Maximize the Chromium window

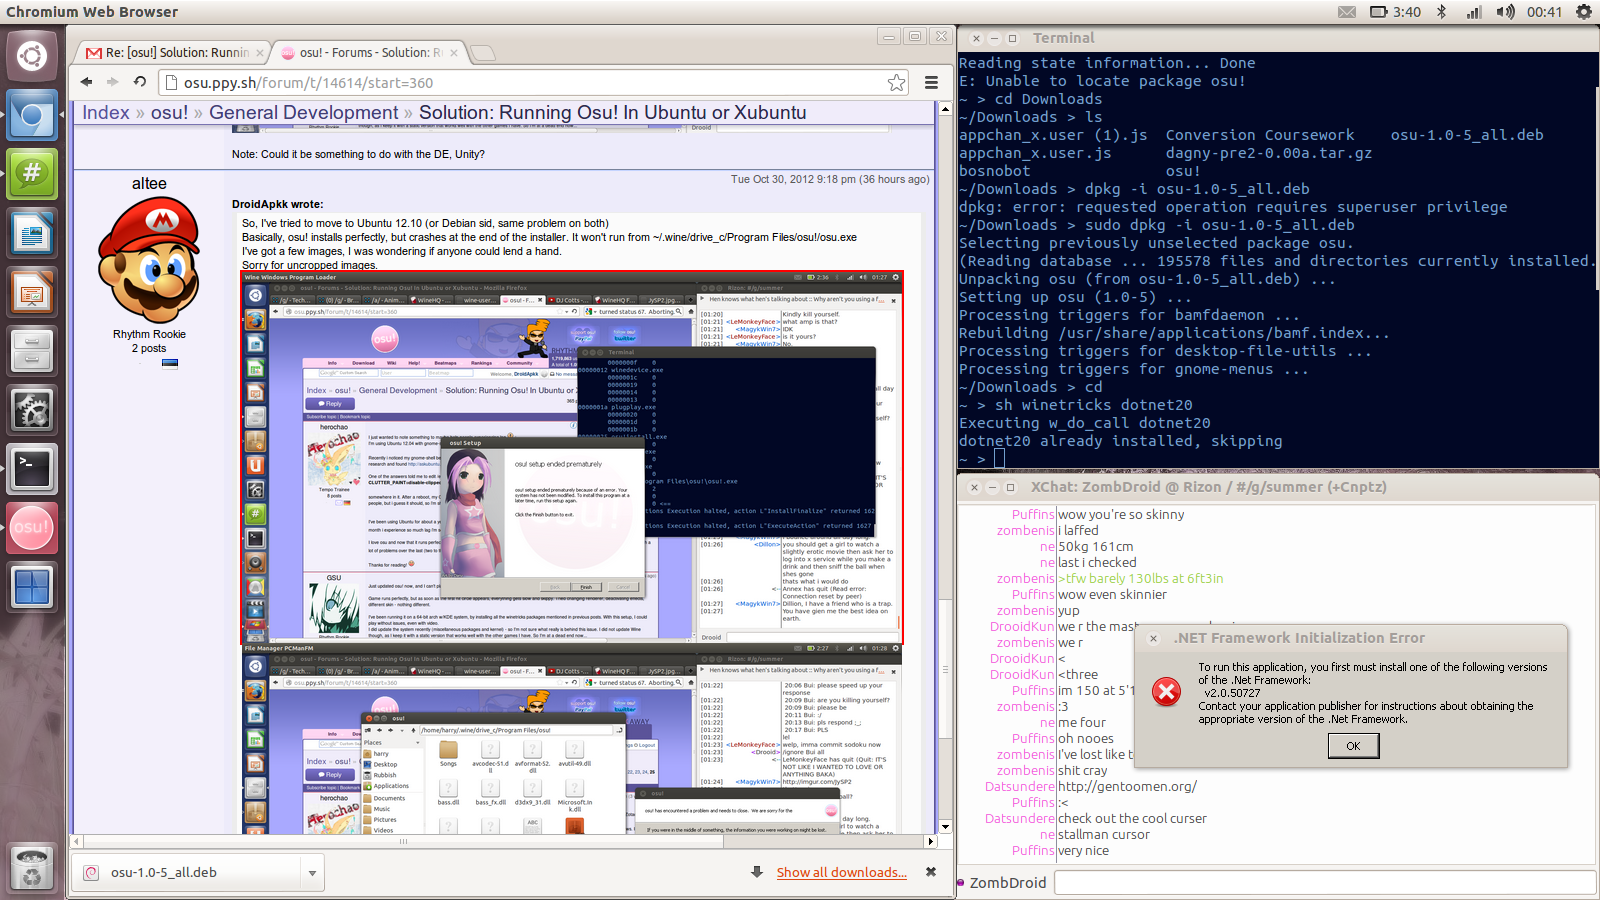915,36
